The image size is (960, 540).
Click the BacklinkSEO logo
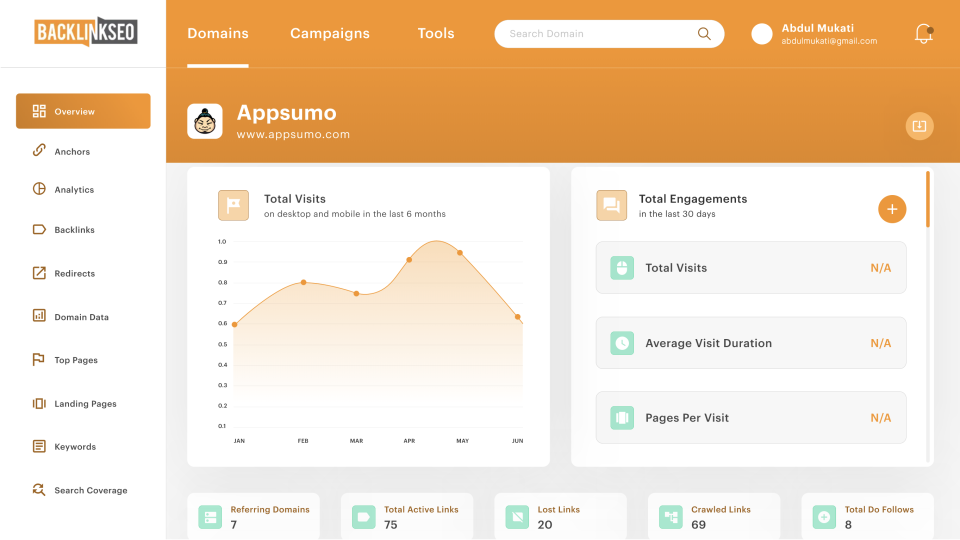click(86, 32)
